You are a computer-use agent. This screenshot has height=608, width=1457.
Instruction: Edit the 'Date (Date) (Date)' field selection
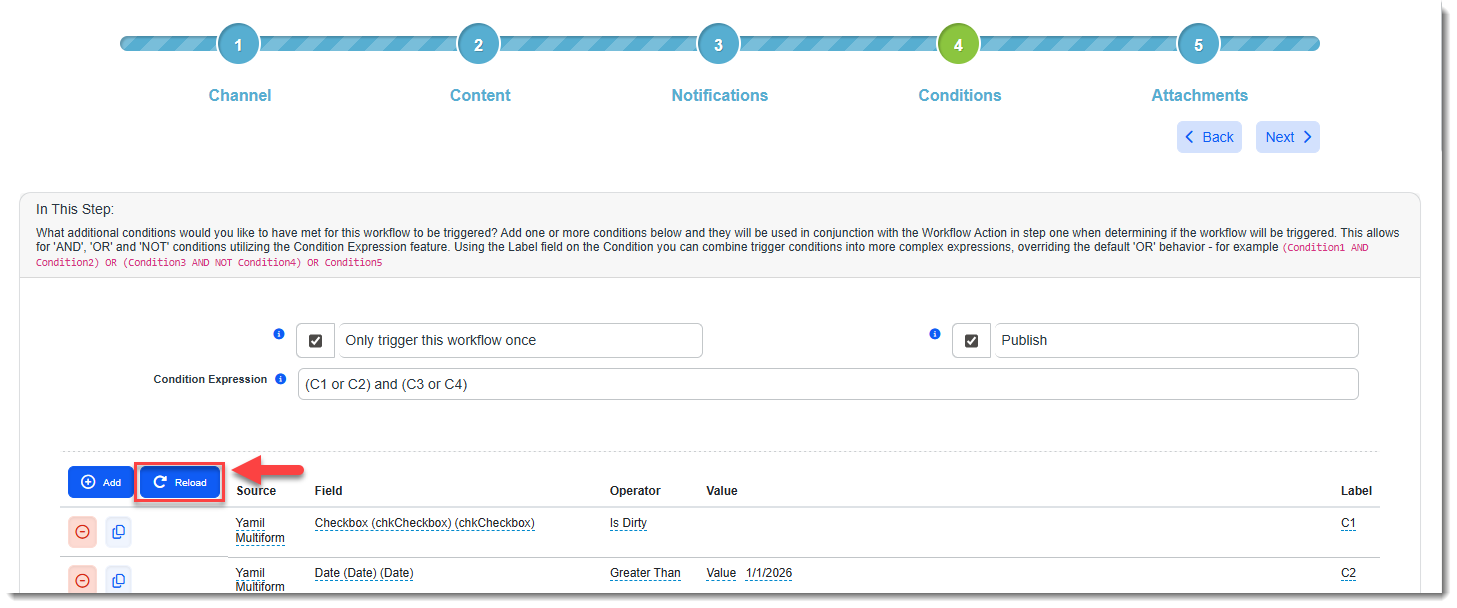point(364,573)
